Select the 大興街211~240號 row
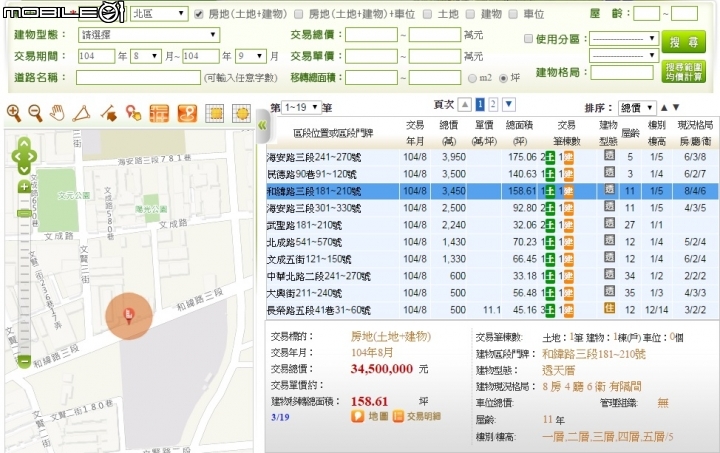This screenshot has height=453, width=720. coord(492,293)
